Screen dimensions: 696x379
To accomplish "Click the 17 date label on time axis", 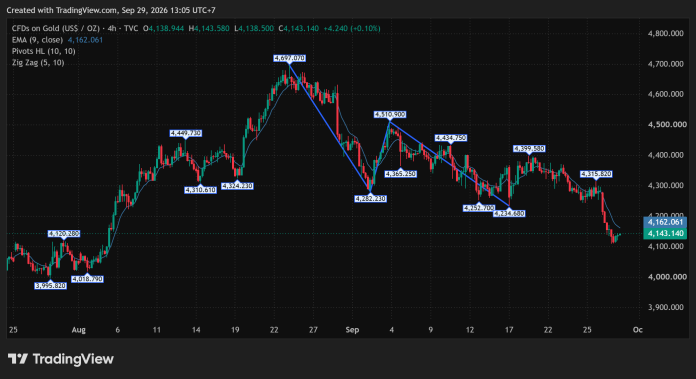I will [509, 330].
